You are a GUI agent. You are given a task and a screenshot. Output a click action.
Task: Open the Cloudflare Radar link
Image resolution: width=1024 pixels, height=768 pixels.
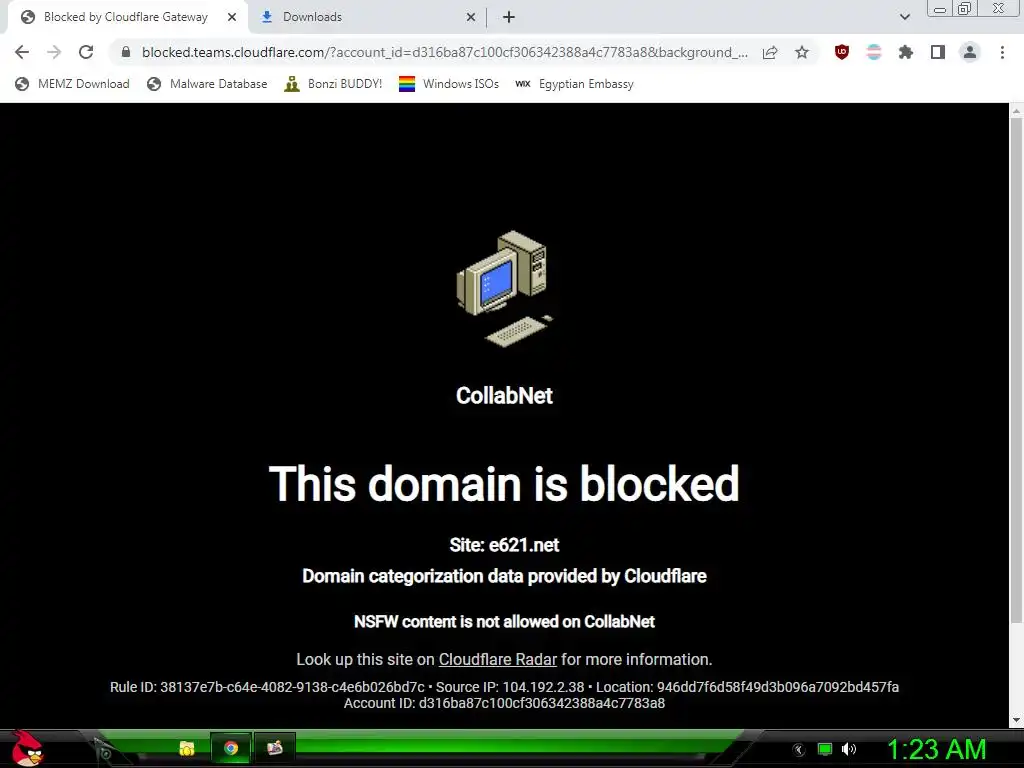(x=498, y=660)
